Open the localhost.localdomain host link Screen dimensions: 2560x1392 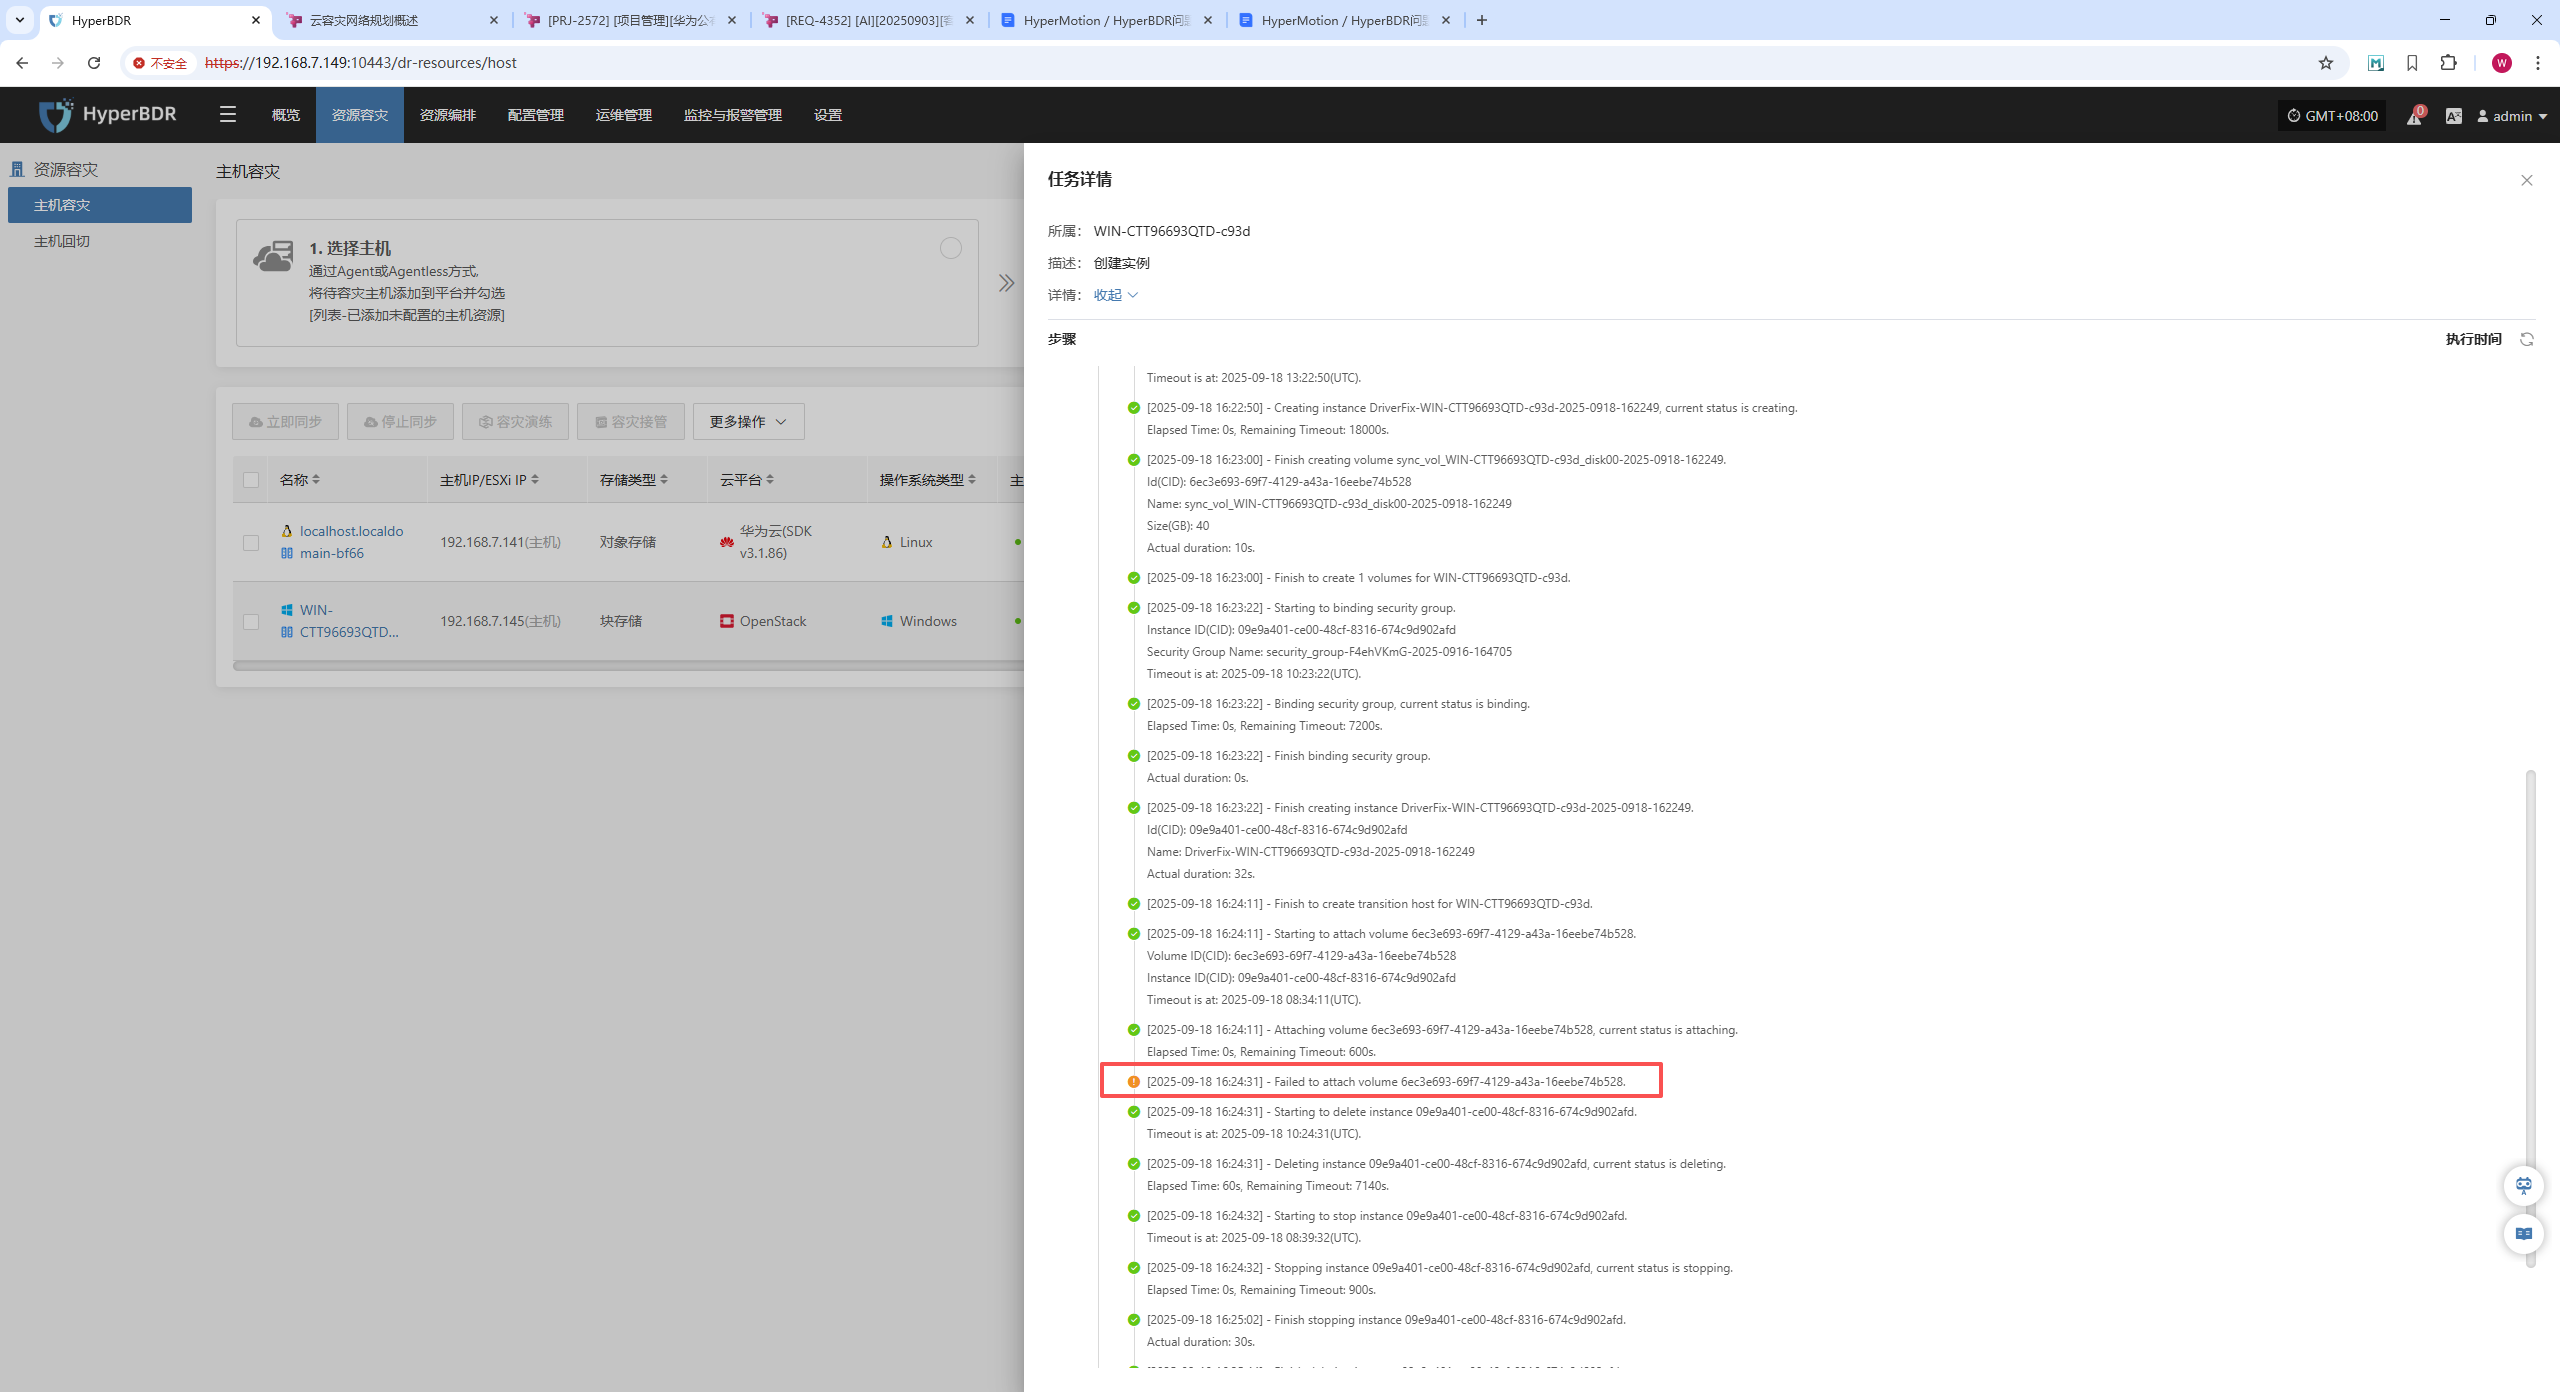click(x=351, y=531)
